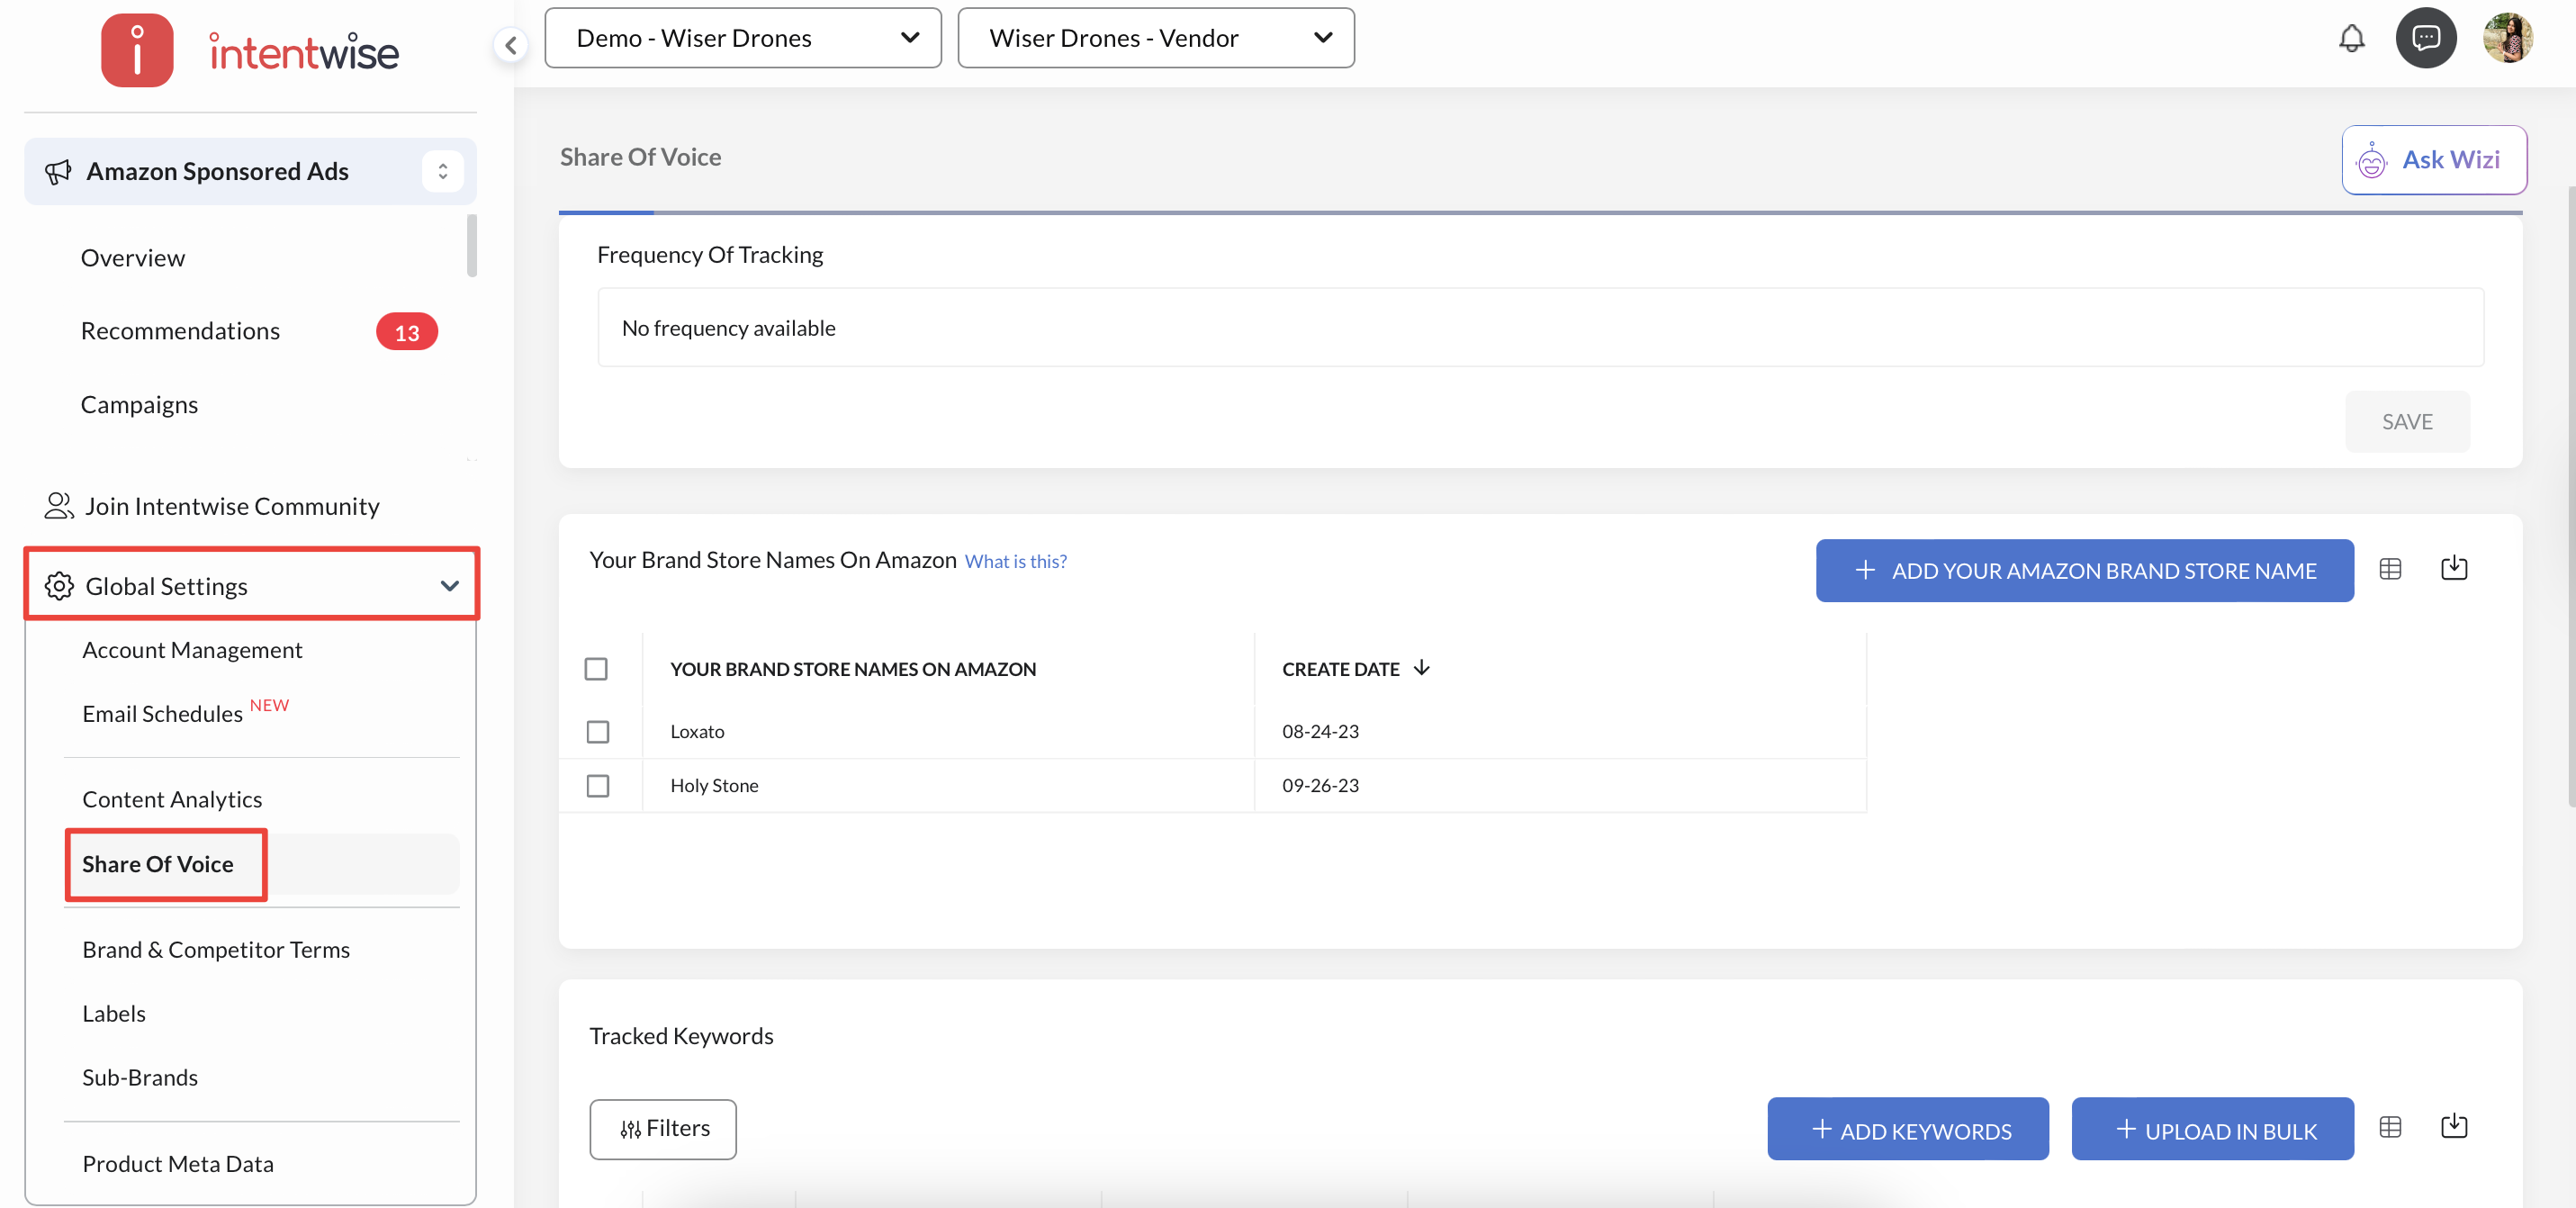The height and width of the screenshot is (1208, 2576).
Task: Click the notification bell icon
Action: pos(2351,38)
